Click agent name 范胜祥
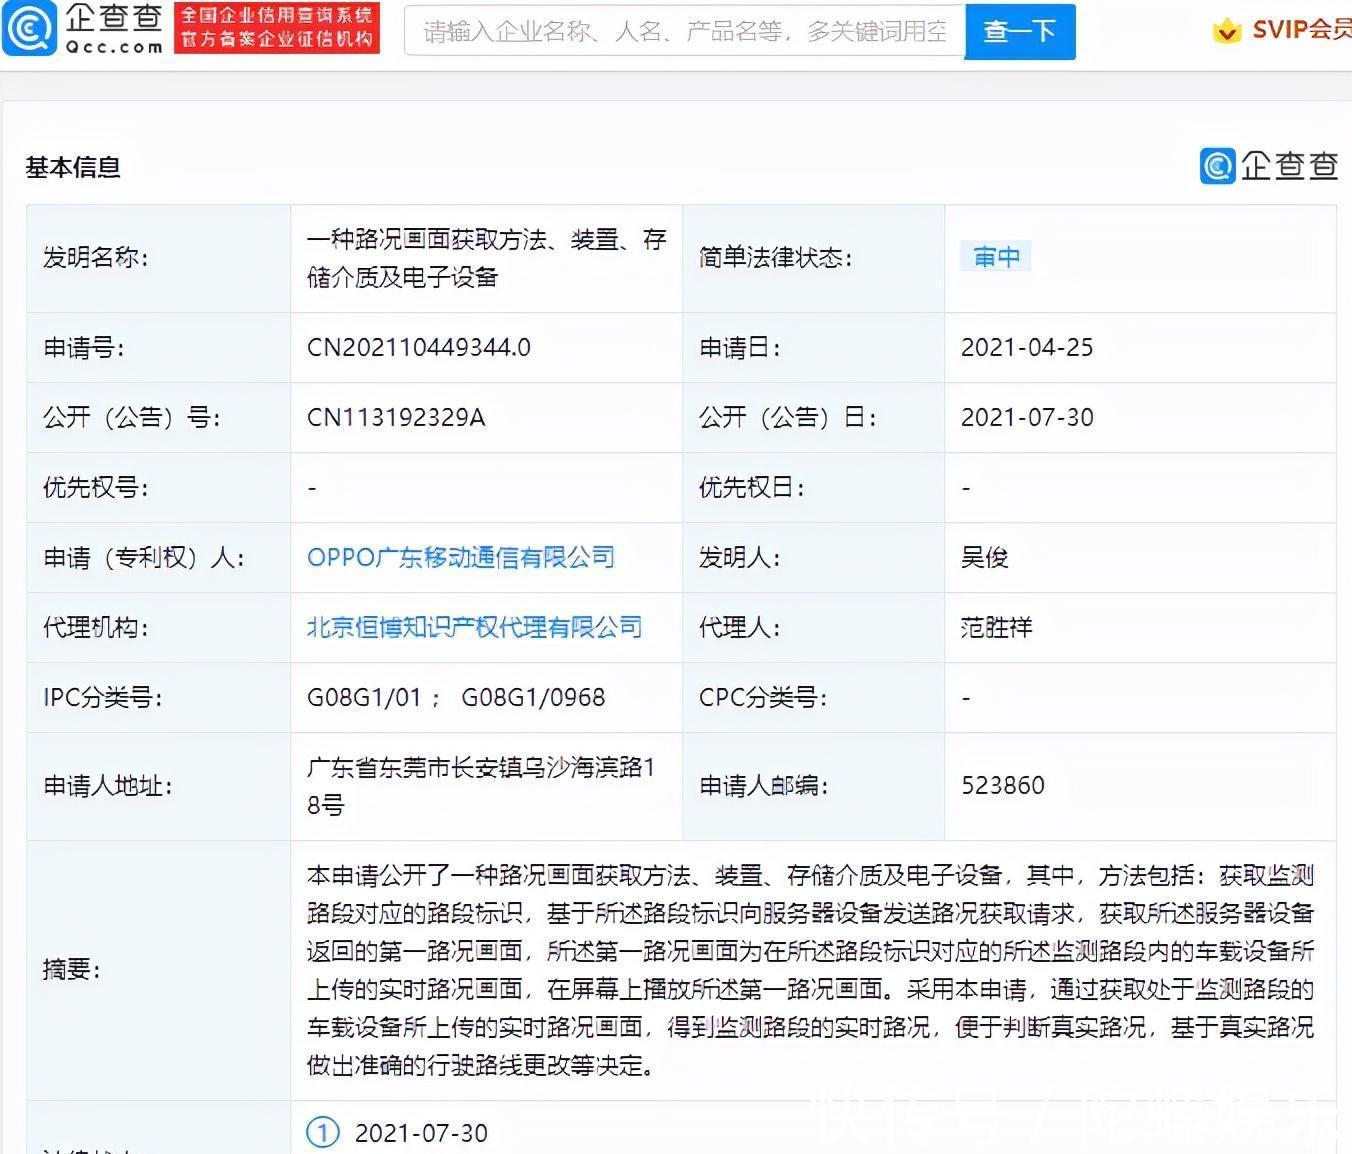 click(997, 627)
